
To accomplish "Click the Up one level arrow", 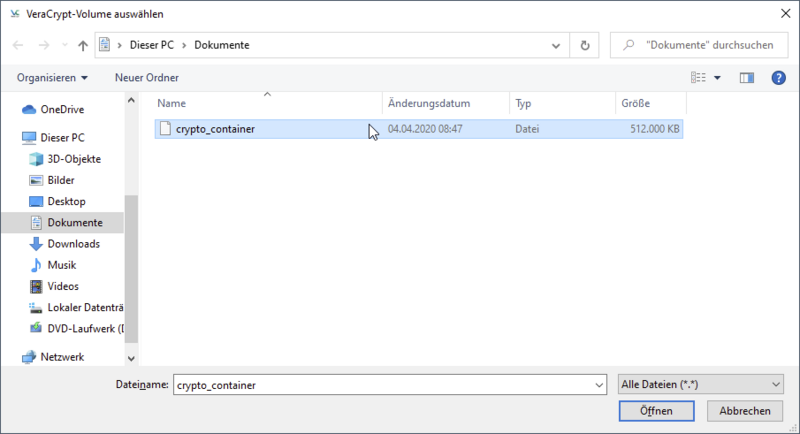I will (x=82, y=45).
